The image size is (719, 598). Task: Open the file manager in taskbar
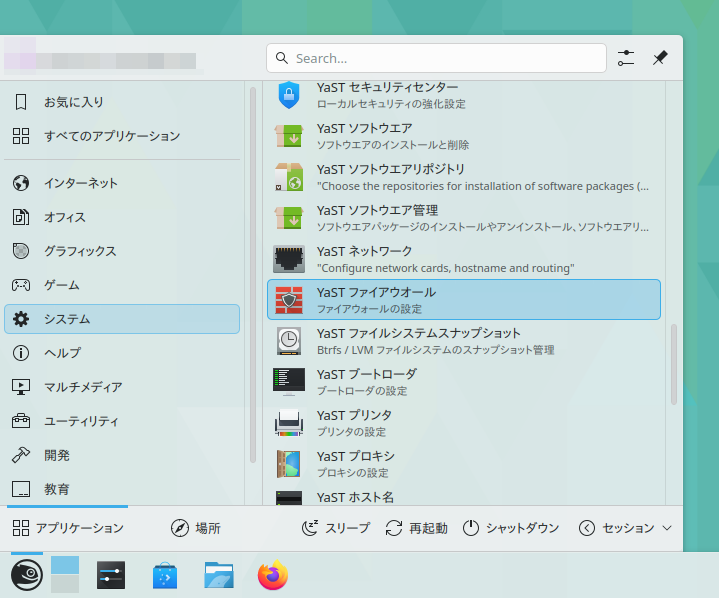[219, 575]
